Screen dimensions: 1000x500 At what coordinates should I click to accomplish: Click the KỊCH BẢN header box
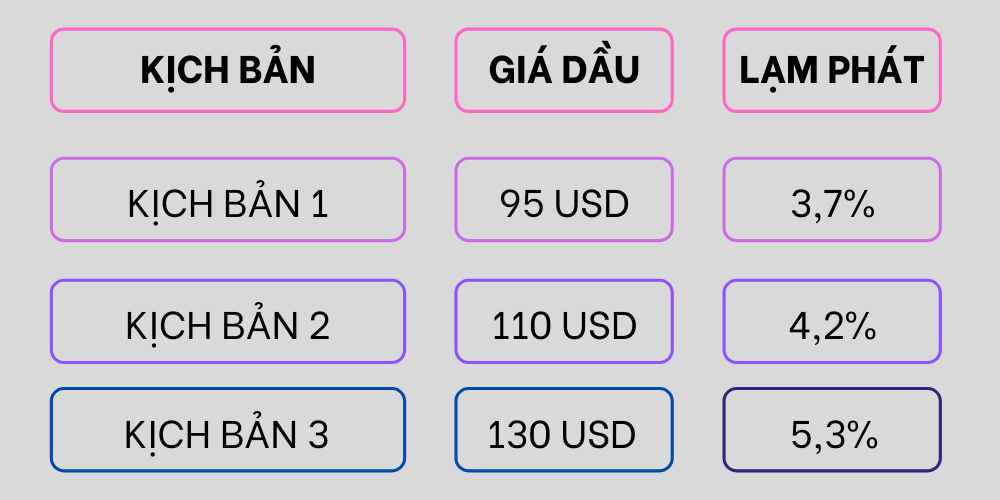[228, 70]
